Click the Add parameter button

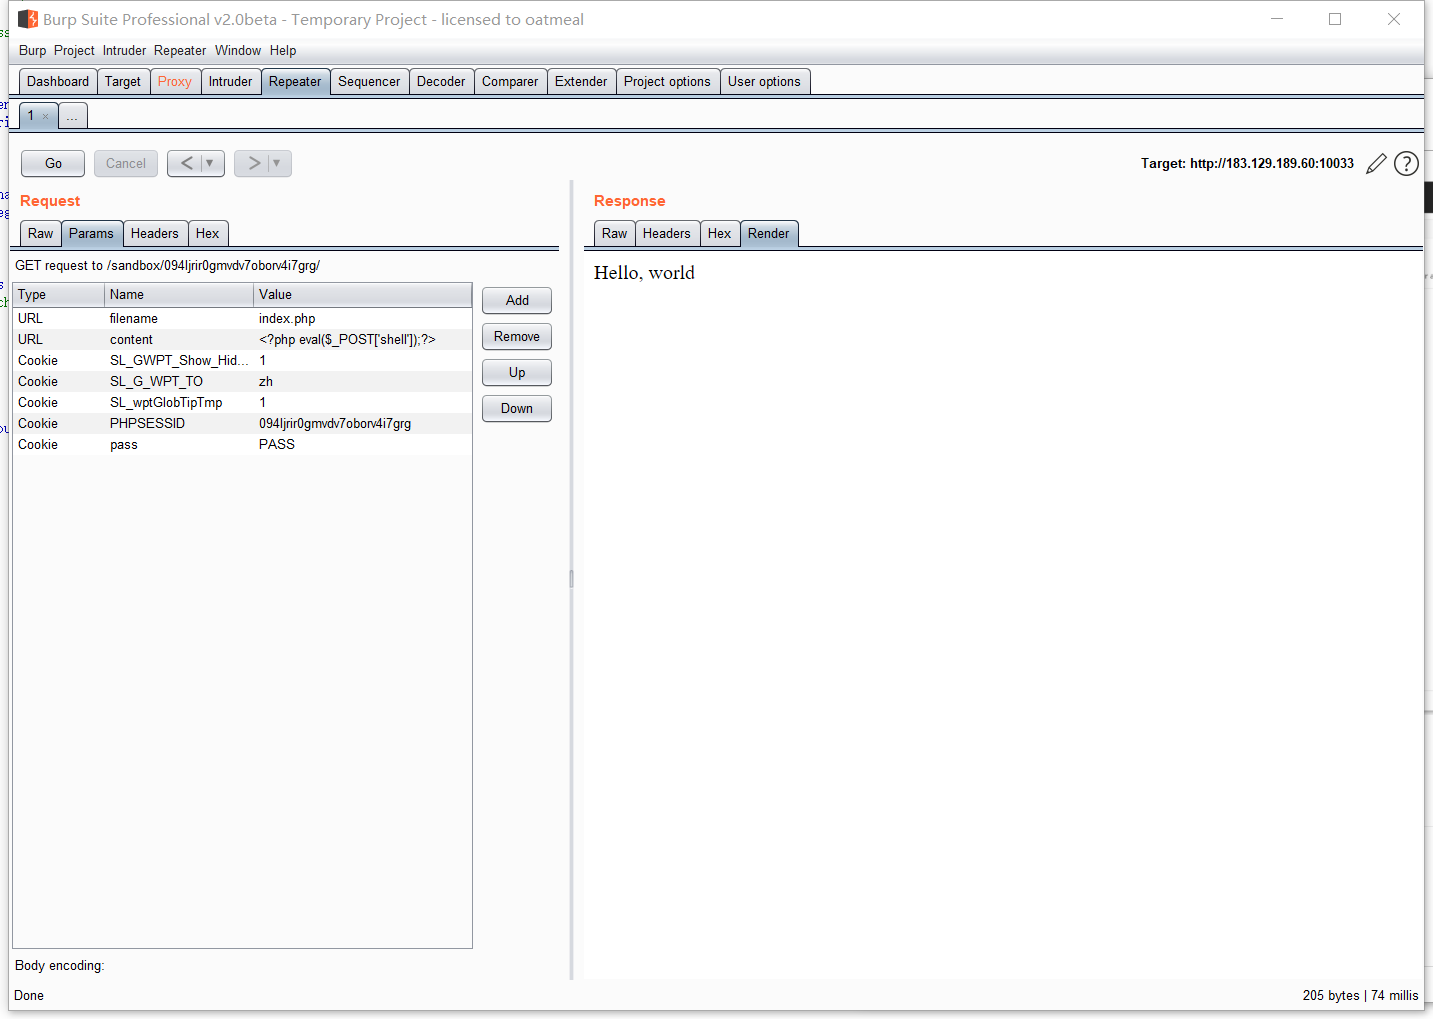tap(517, 301)
